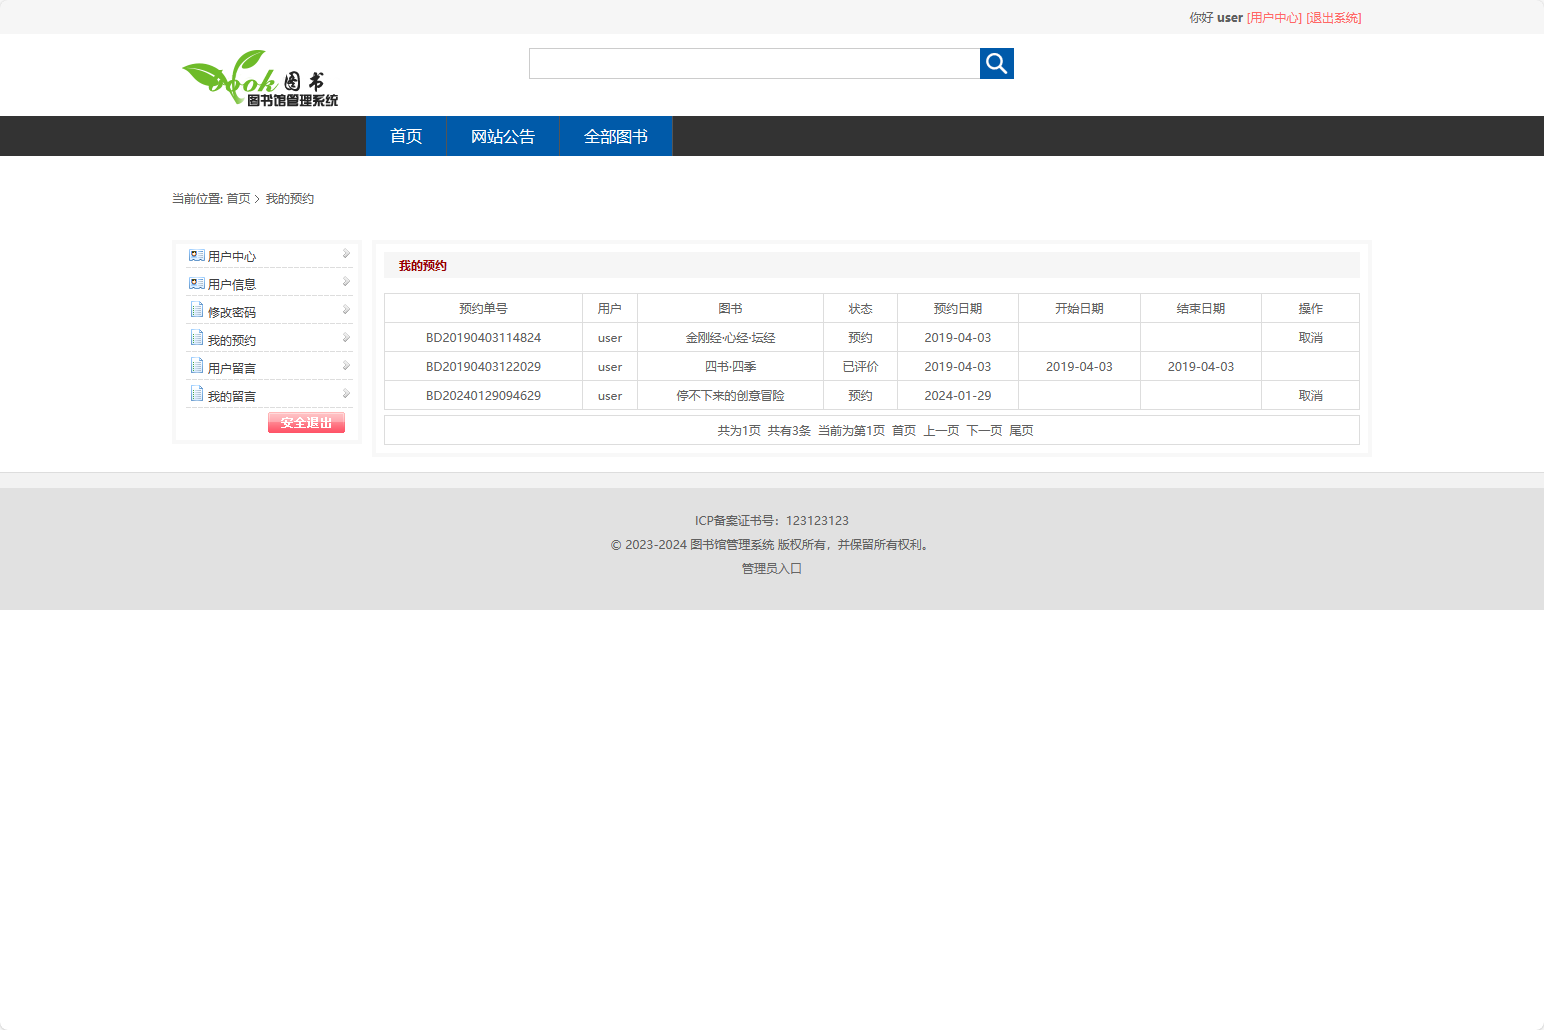The height and width of the screenshot is (1030, 1544).
Task: Open the [用户中心] link in top bar
Action: click(1275, 18)
